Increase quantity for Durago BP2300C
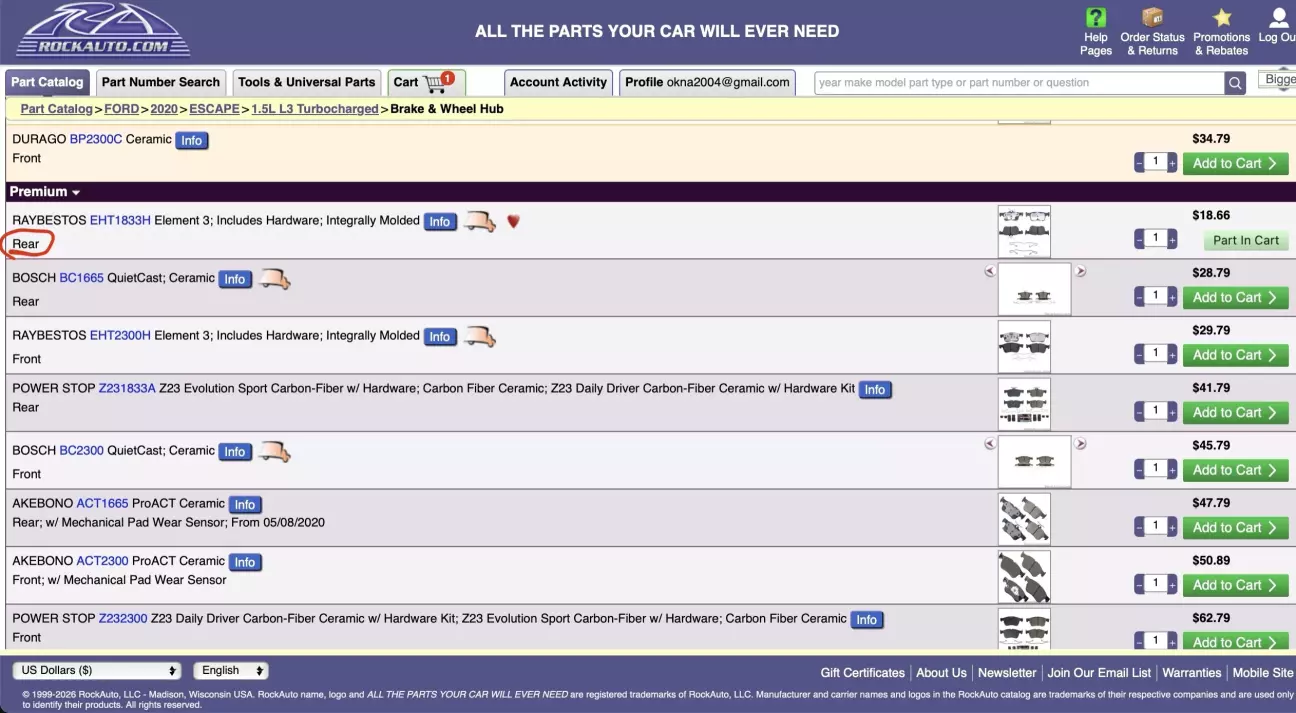Image resolution: width=1296 pixels, height=713 pixels. (1172, 163)
